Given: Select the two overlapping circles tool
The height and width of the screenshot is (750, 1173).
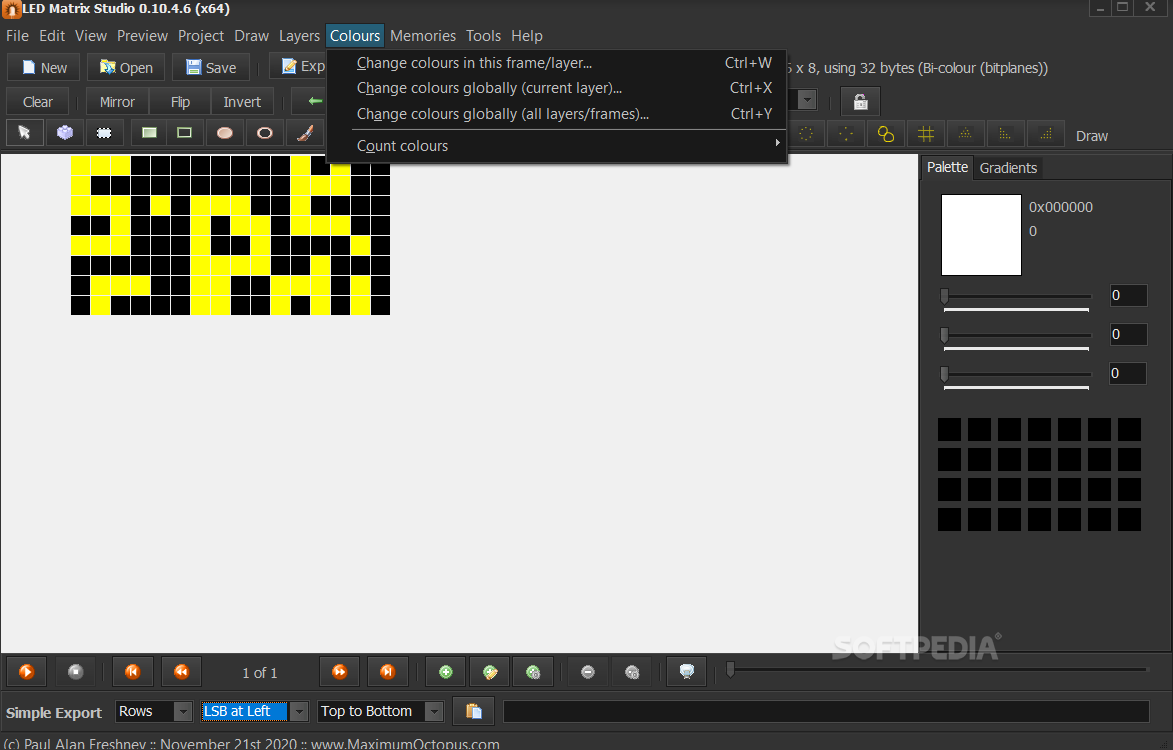Looking at the screenshot, I should coord(886,134).
